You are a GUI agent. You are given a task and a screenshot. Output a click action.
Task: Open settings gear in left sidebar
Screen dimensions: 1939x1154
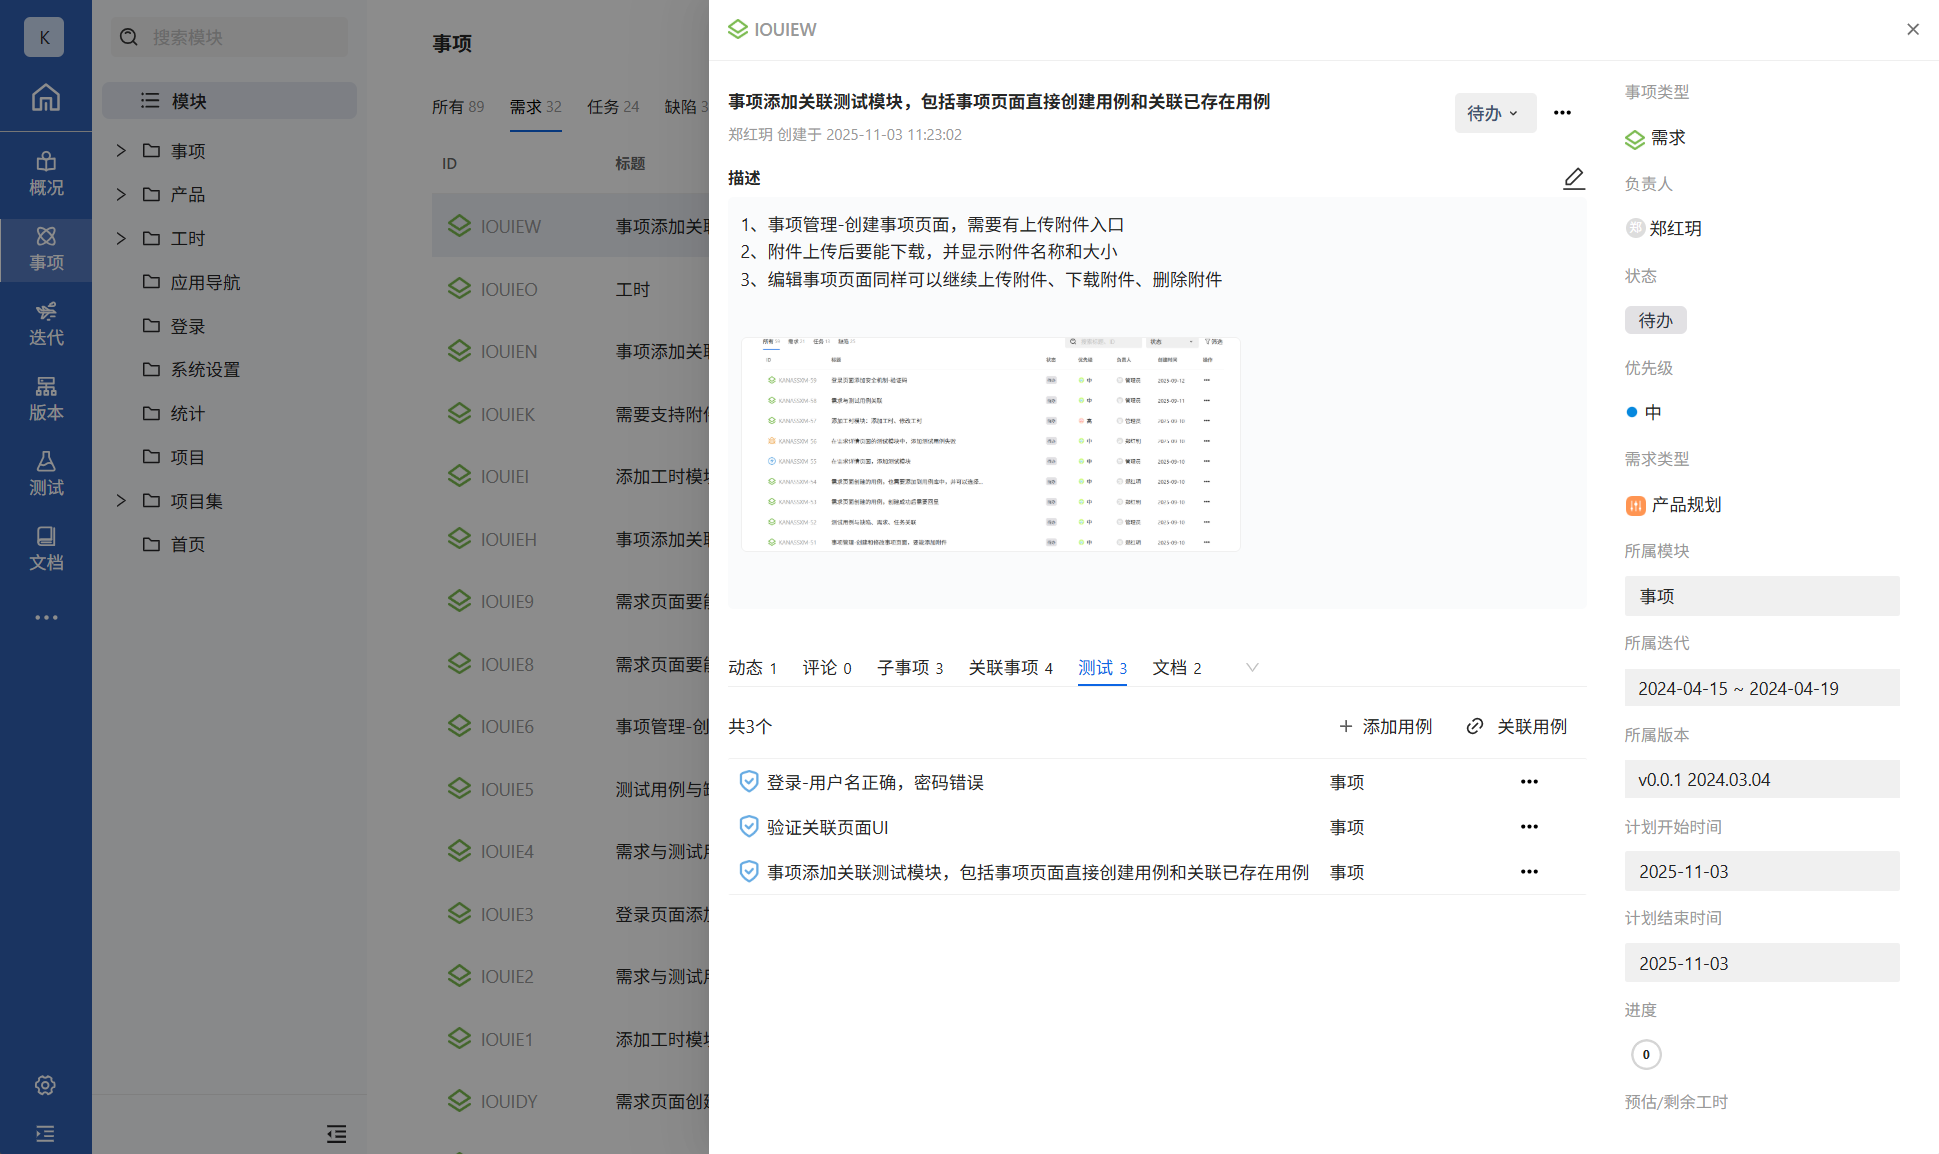(x=45, y=1085)
